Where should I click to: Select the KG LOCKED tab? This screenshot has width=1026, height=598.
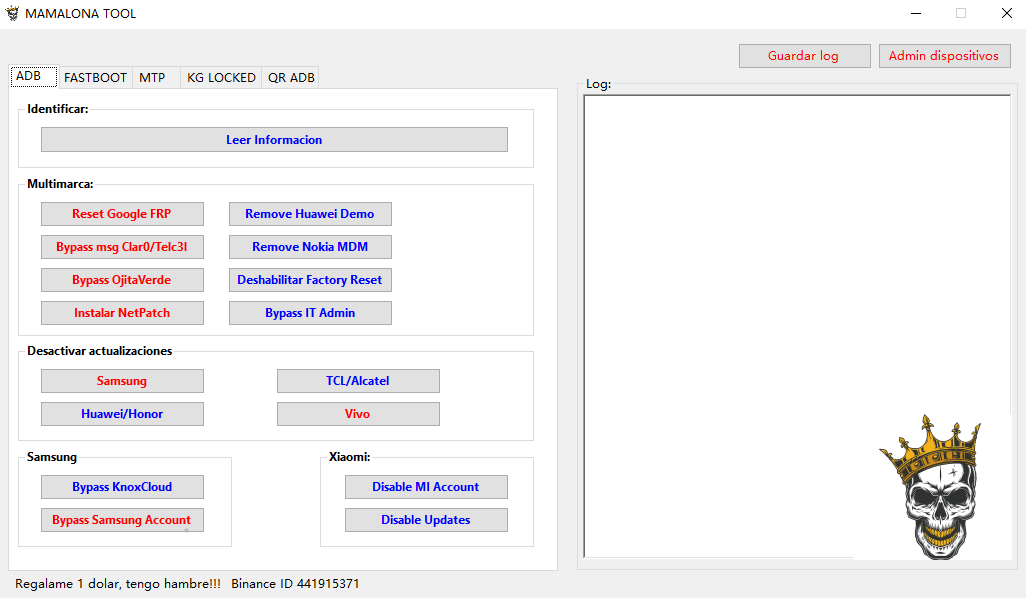221,77
